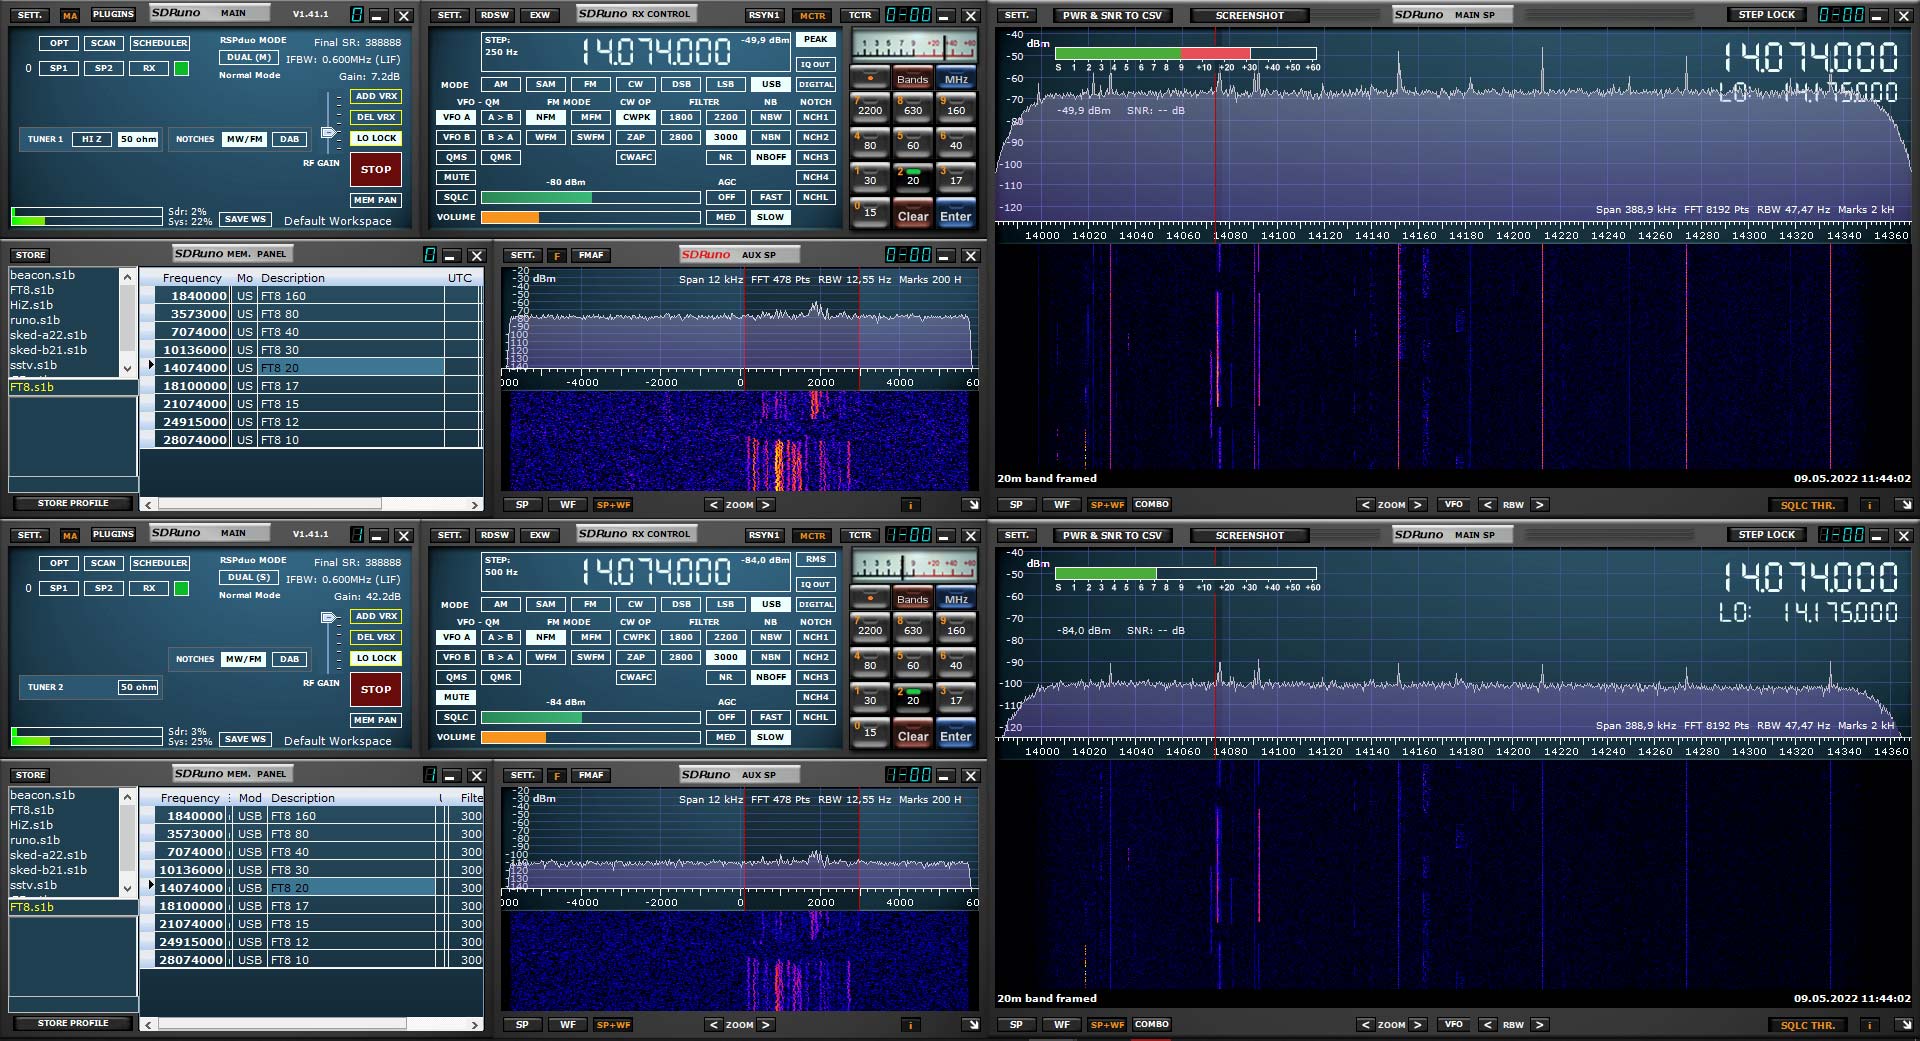Click left scroll arrow in instance 1 memory table
This screenshot has height=1041, width=1920.
point(148,1025)
